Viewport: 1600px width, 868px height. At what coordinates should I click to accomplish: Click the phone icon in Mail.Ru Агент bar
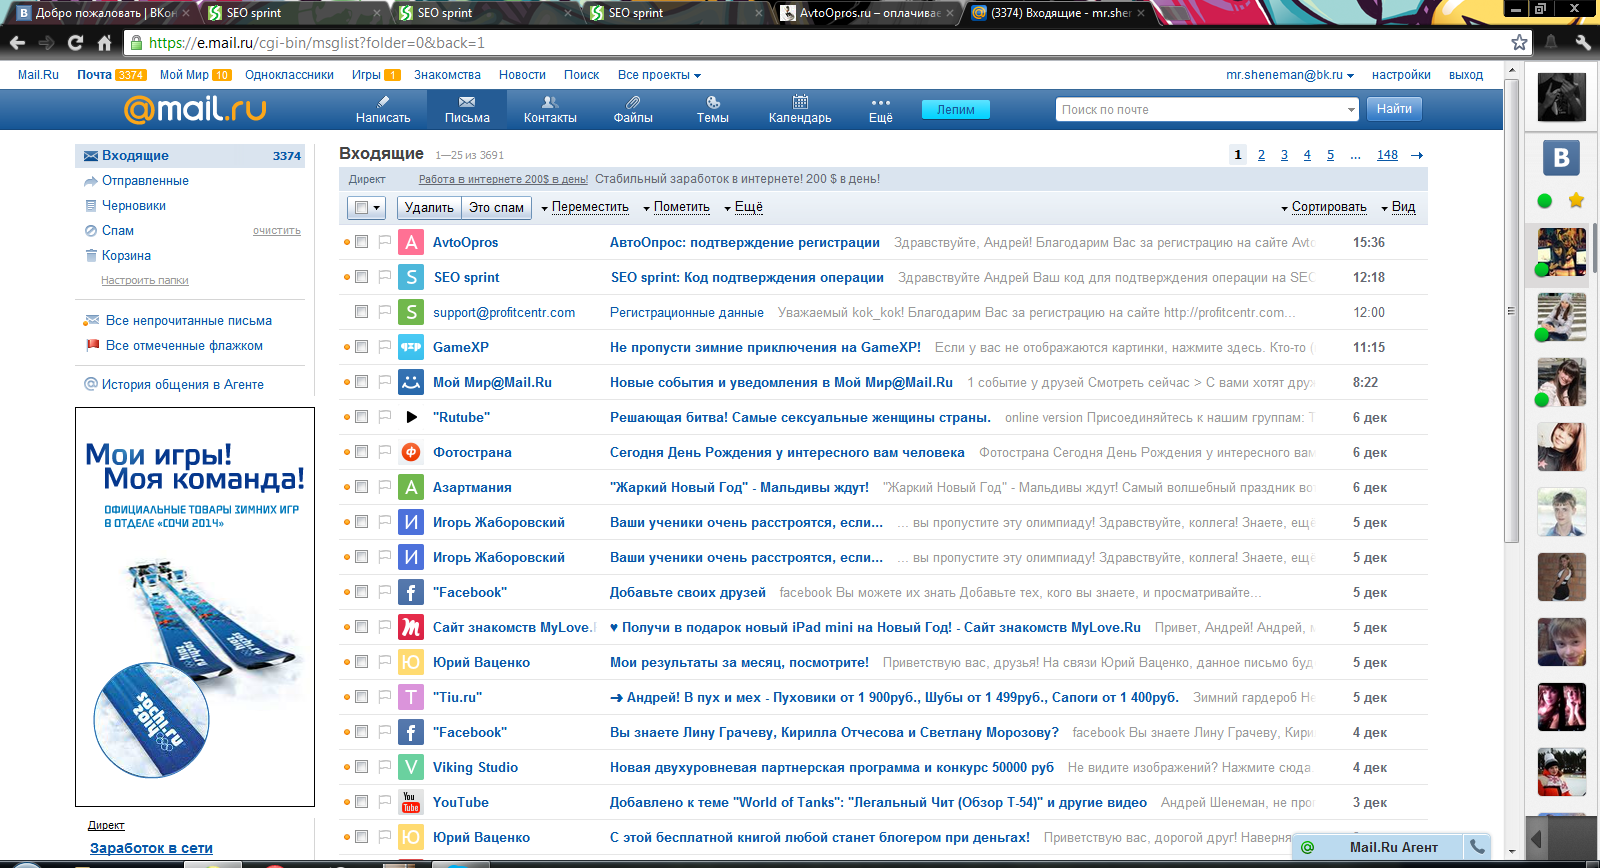1476,847
